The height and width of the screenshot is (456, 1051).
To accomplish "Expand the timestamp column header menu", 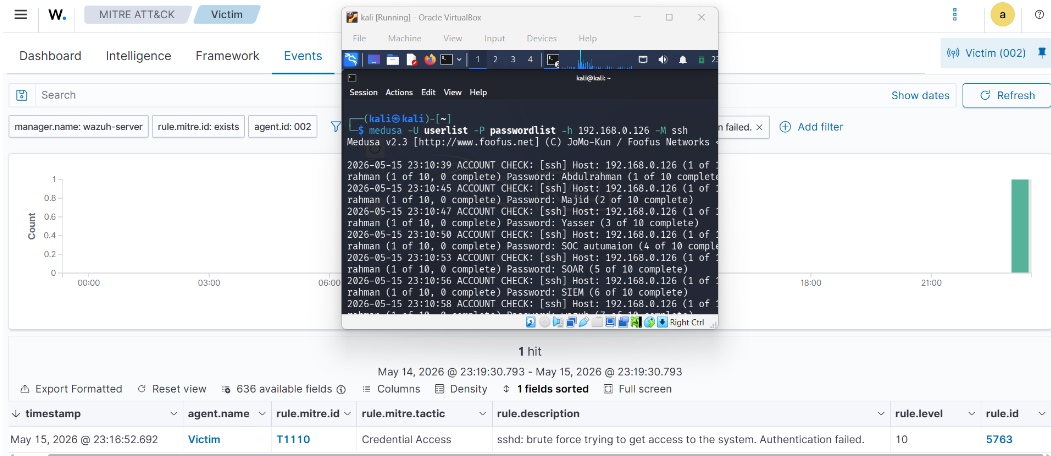I will point(174,414).
